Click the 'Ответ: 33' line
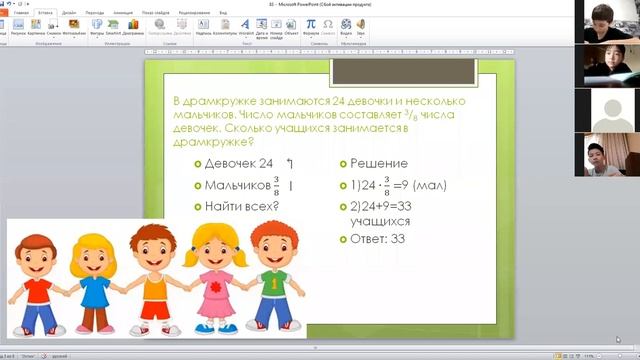Viewport: 640px width, 360px height. (378, 239)
